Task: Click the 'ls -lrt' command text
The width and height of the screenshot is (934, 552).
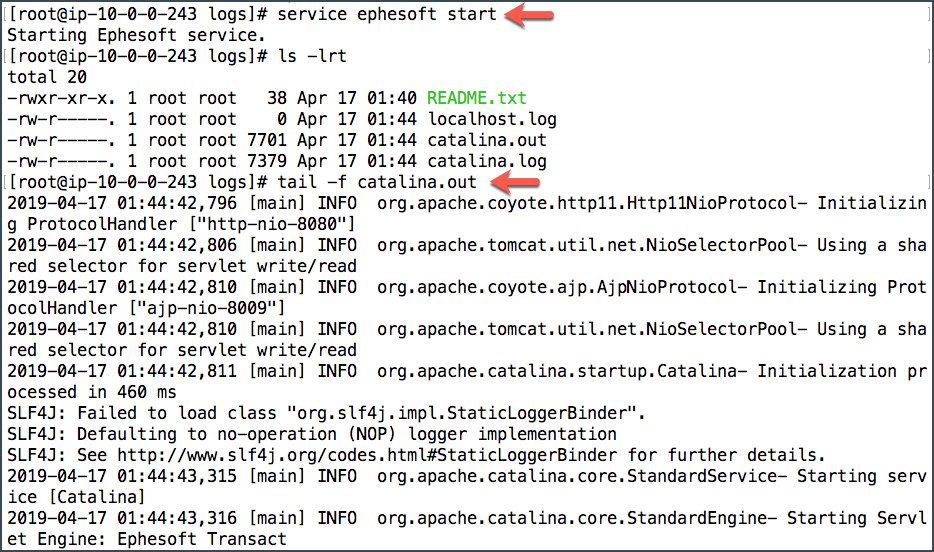Action: [x=312, y=56]
